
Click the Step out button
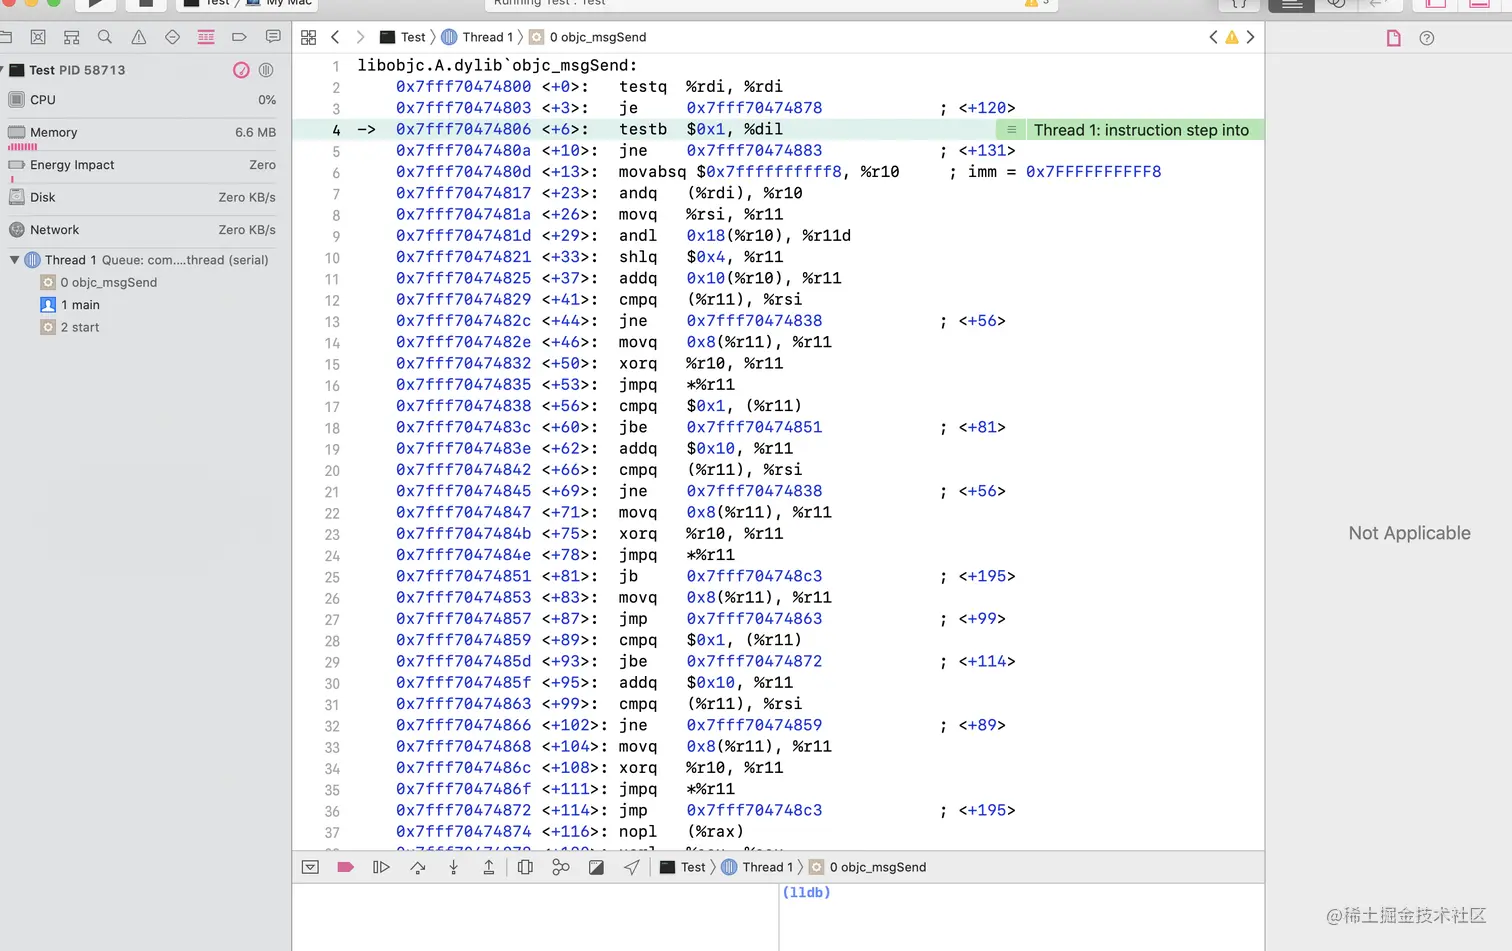pyautogui.click(x=489, y=867)
